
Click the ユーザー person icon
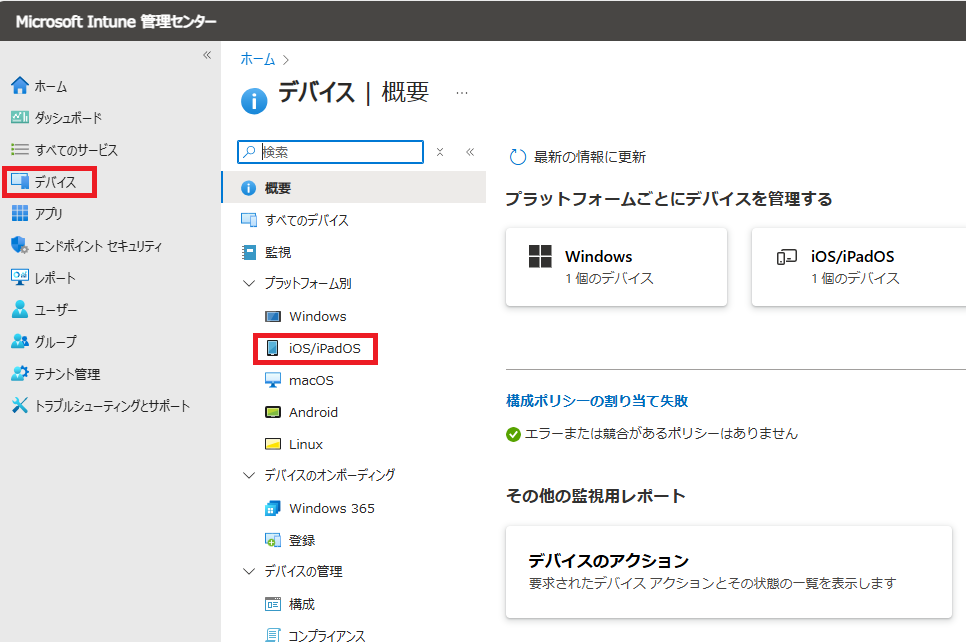20,309
